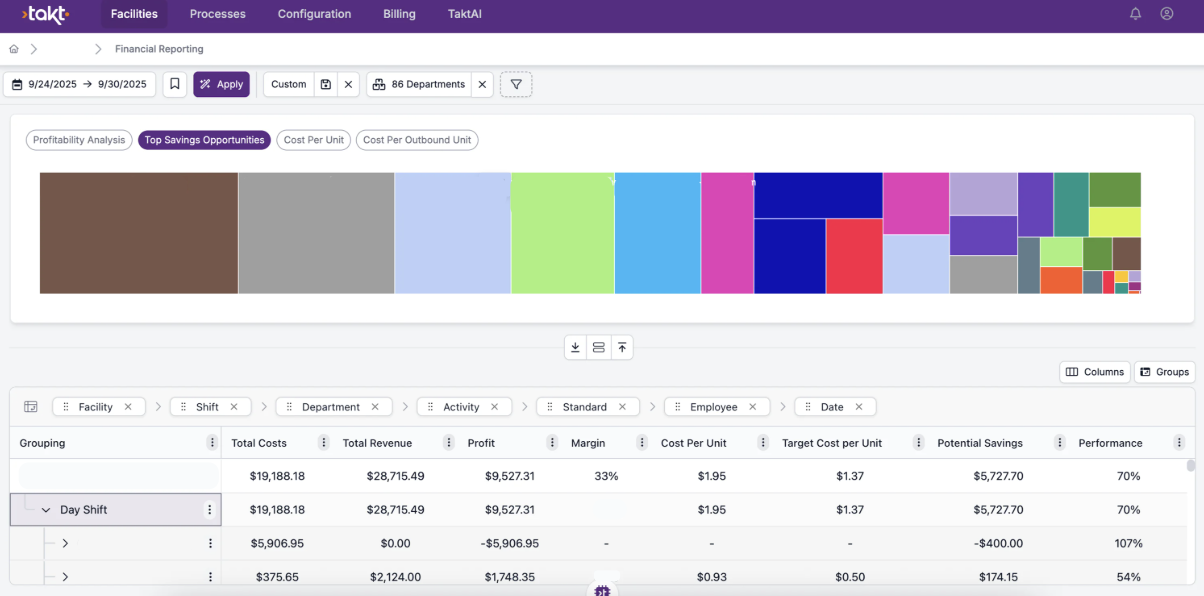Viewport: 1204px width, 596px height.
Task: Collapse the Day Shift row
Action: pyautogui.click(x=45, y=509)
